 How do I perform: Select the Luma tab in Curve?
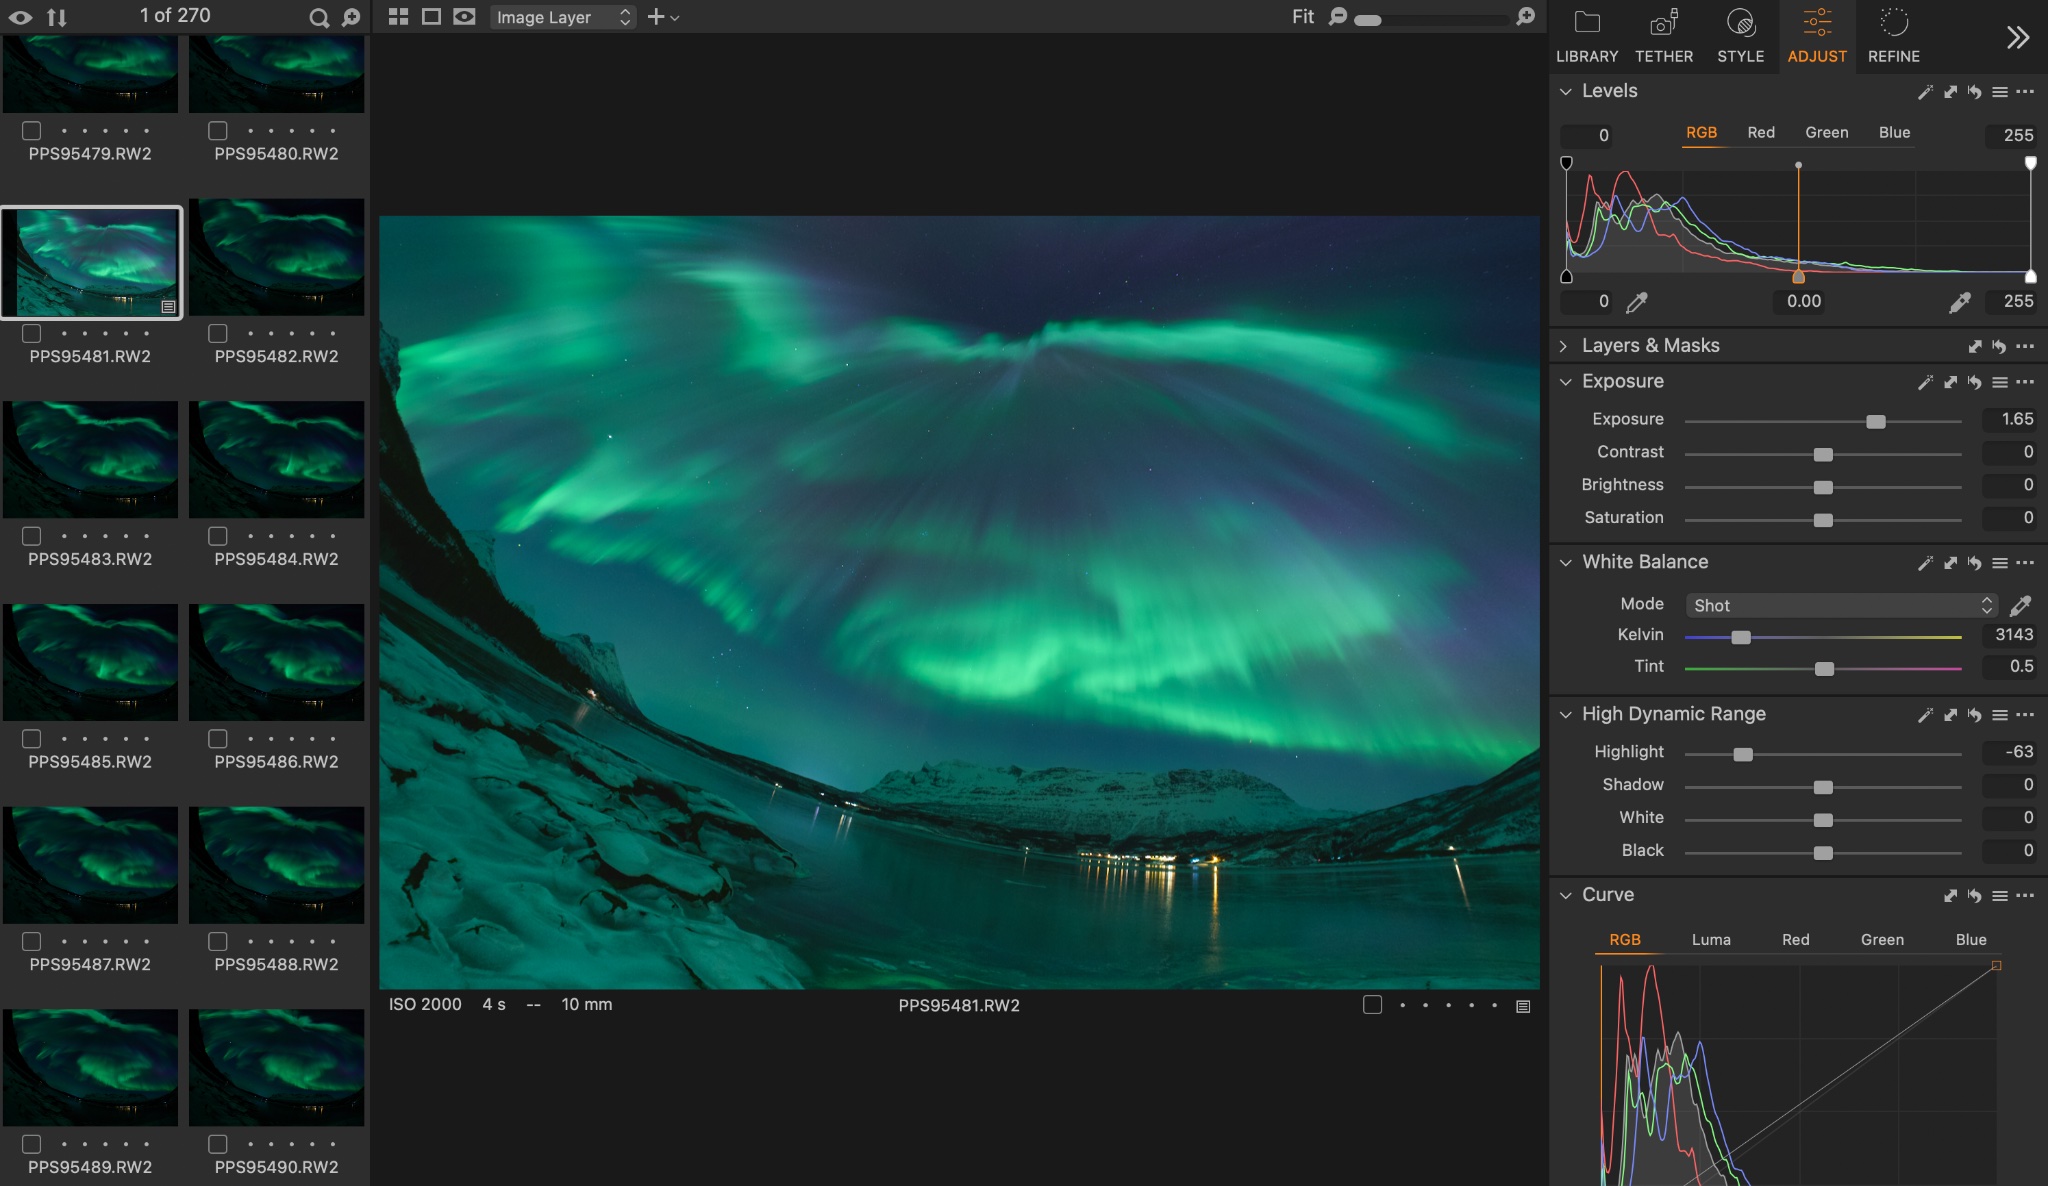[x=1710, y=940]
